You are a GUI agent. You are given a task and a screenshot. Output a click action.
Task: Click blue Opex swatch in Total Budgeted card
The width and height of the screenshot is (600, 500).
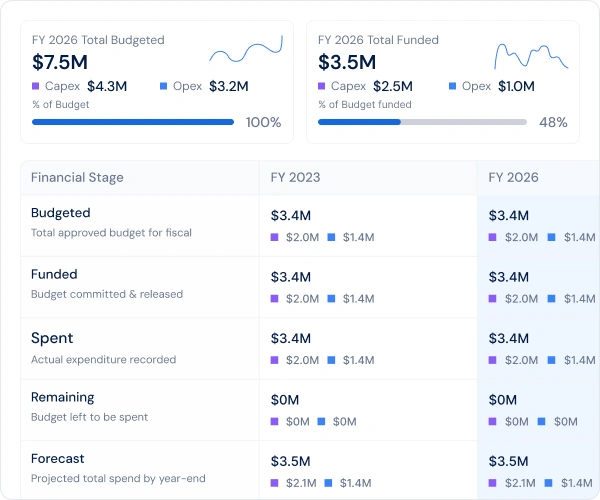[x=163, y=86]
